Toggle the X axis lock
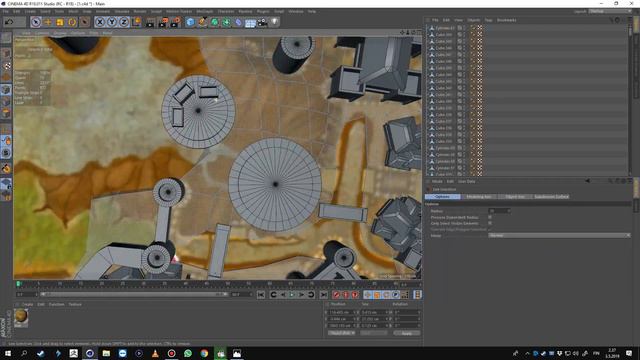This screenshot has width=640, height=360. (x=100, y=22)
